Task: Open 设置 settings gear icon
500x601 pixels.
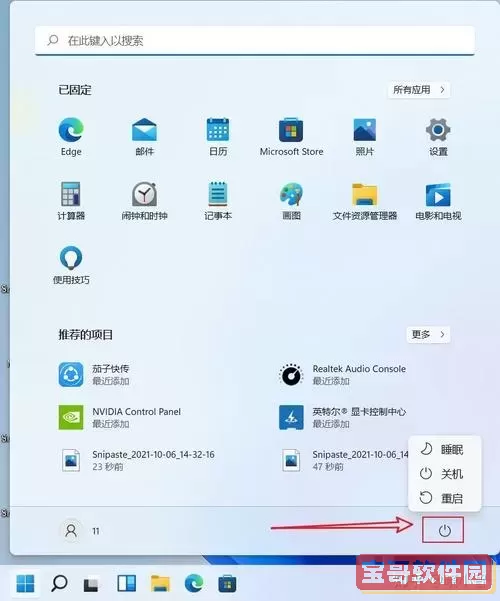Action: point(438,137)
